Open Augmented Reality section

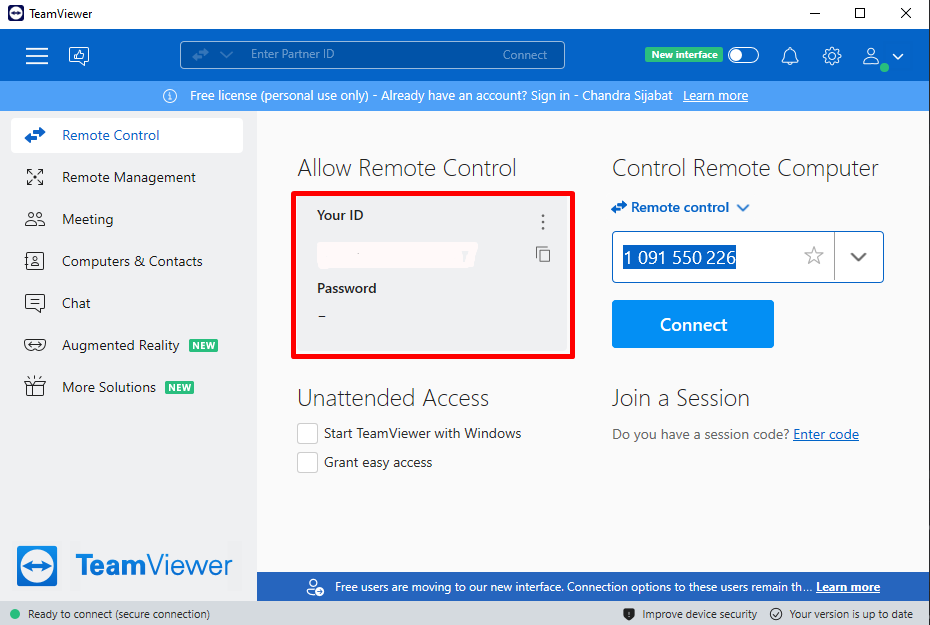click(x=127, y=346)
